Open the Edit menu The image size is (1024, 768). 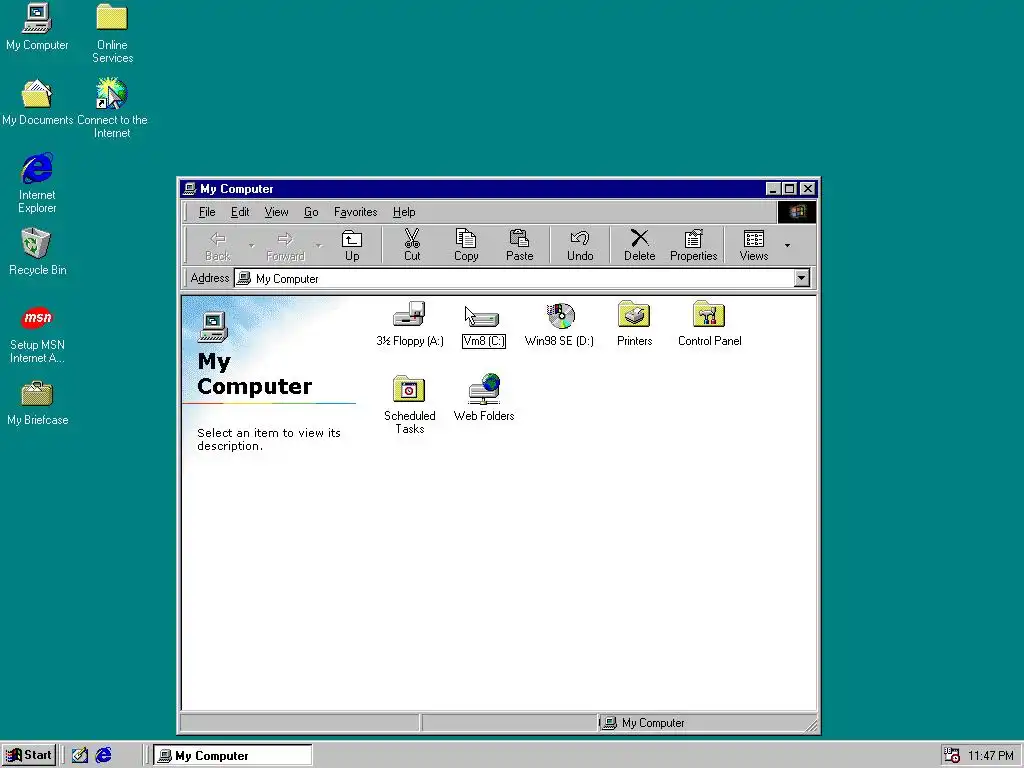click(240, 212)
